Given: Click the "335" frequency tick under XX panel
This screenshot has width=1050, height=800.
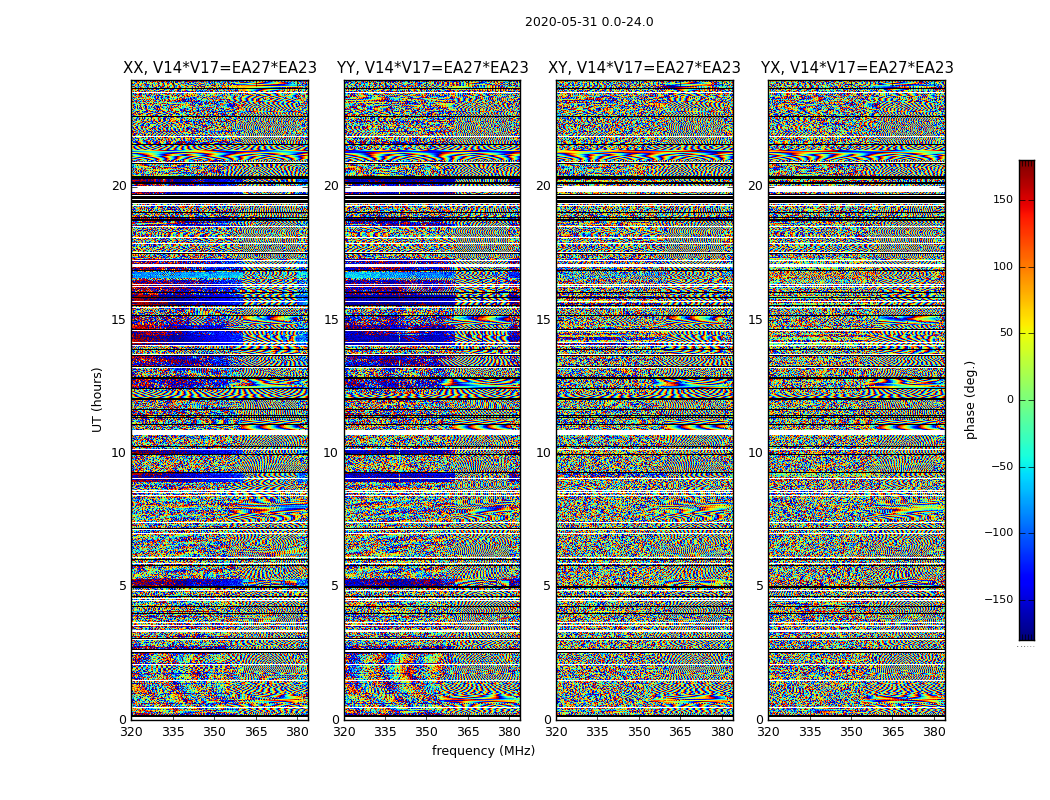Looking at the screenshot, I should point(173,732).
